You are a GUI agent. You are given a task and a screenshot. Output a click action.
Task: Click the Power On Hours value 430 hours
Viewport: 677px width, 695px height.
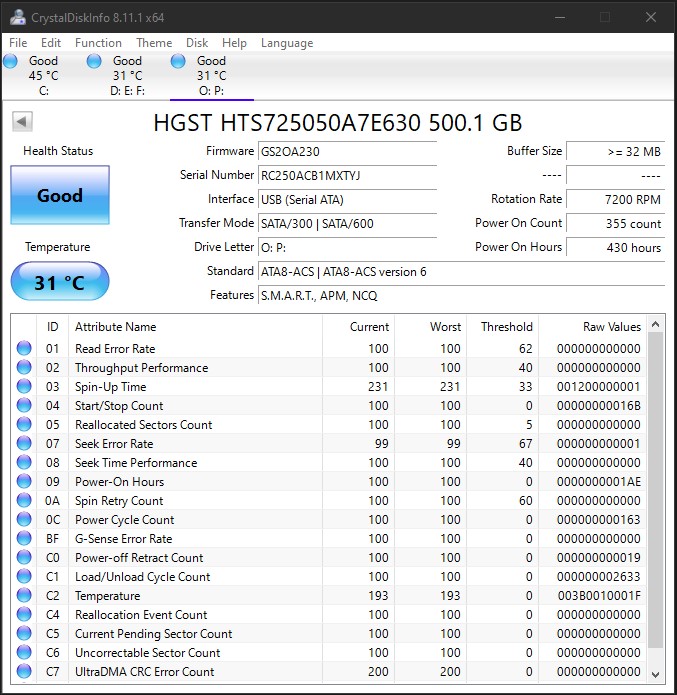coord(616,247)
